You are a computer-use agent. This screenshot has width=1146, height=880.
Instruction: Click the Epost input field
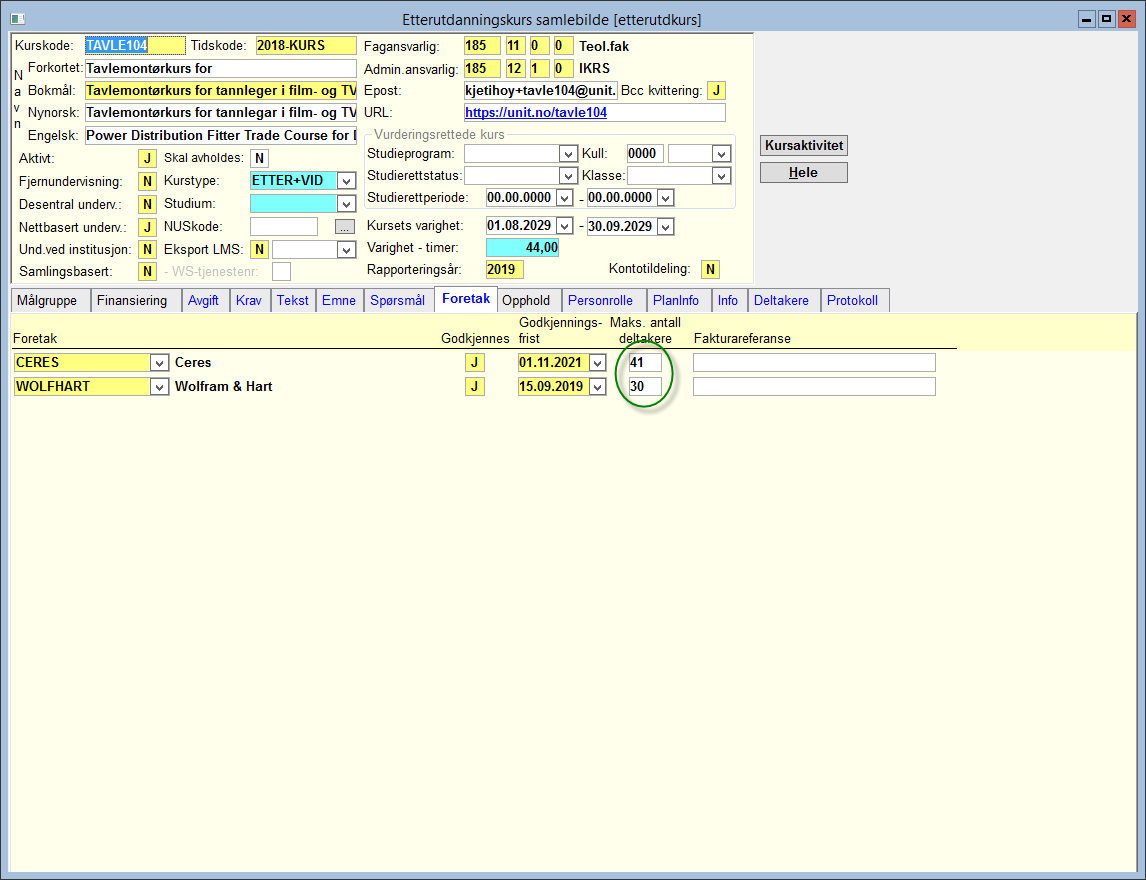541,91
